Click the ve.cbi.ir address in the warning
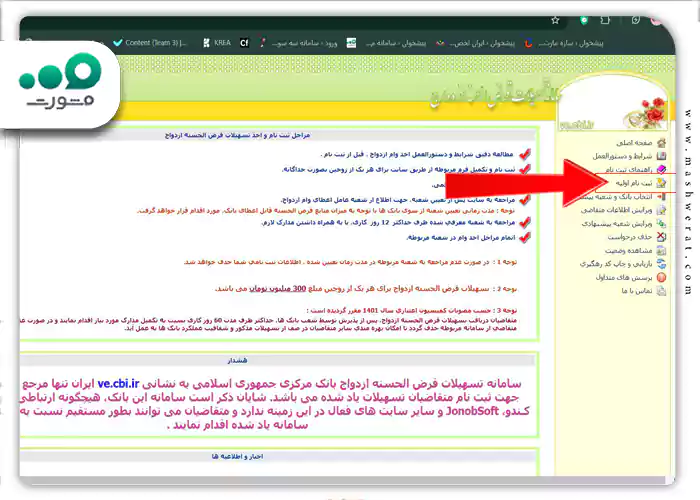700x500 pixels. (x=118, y=383)
